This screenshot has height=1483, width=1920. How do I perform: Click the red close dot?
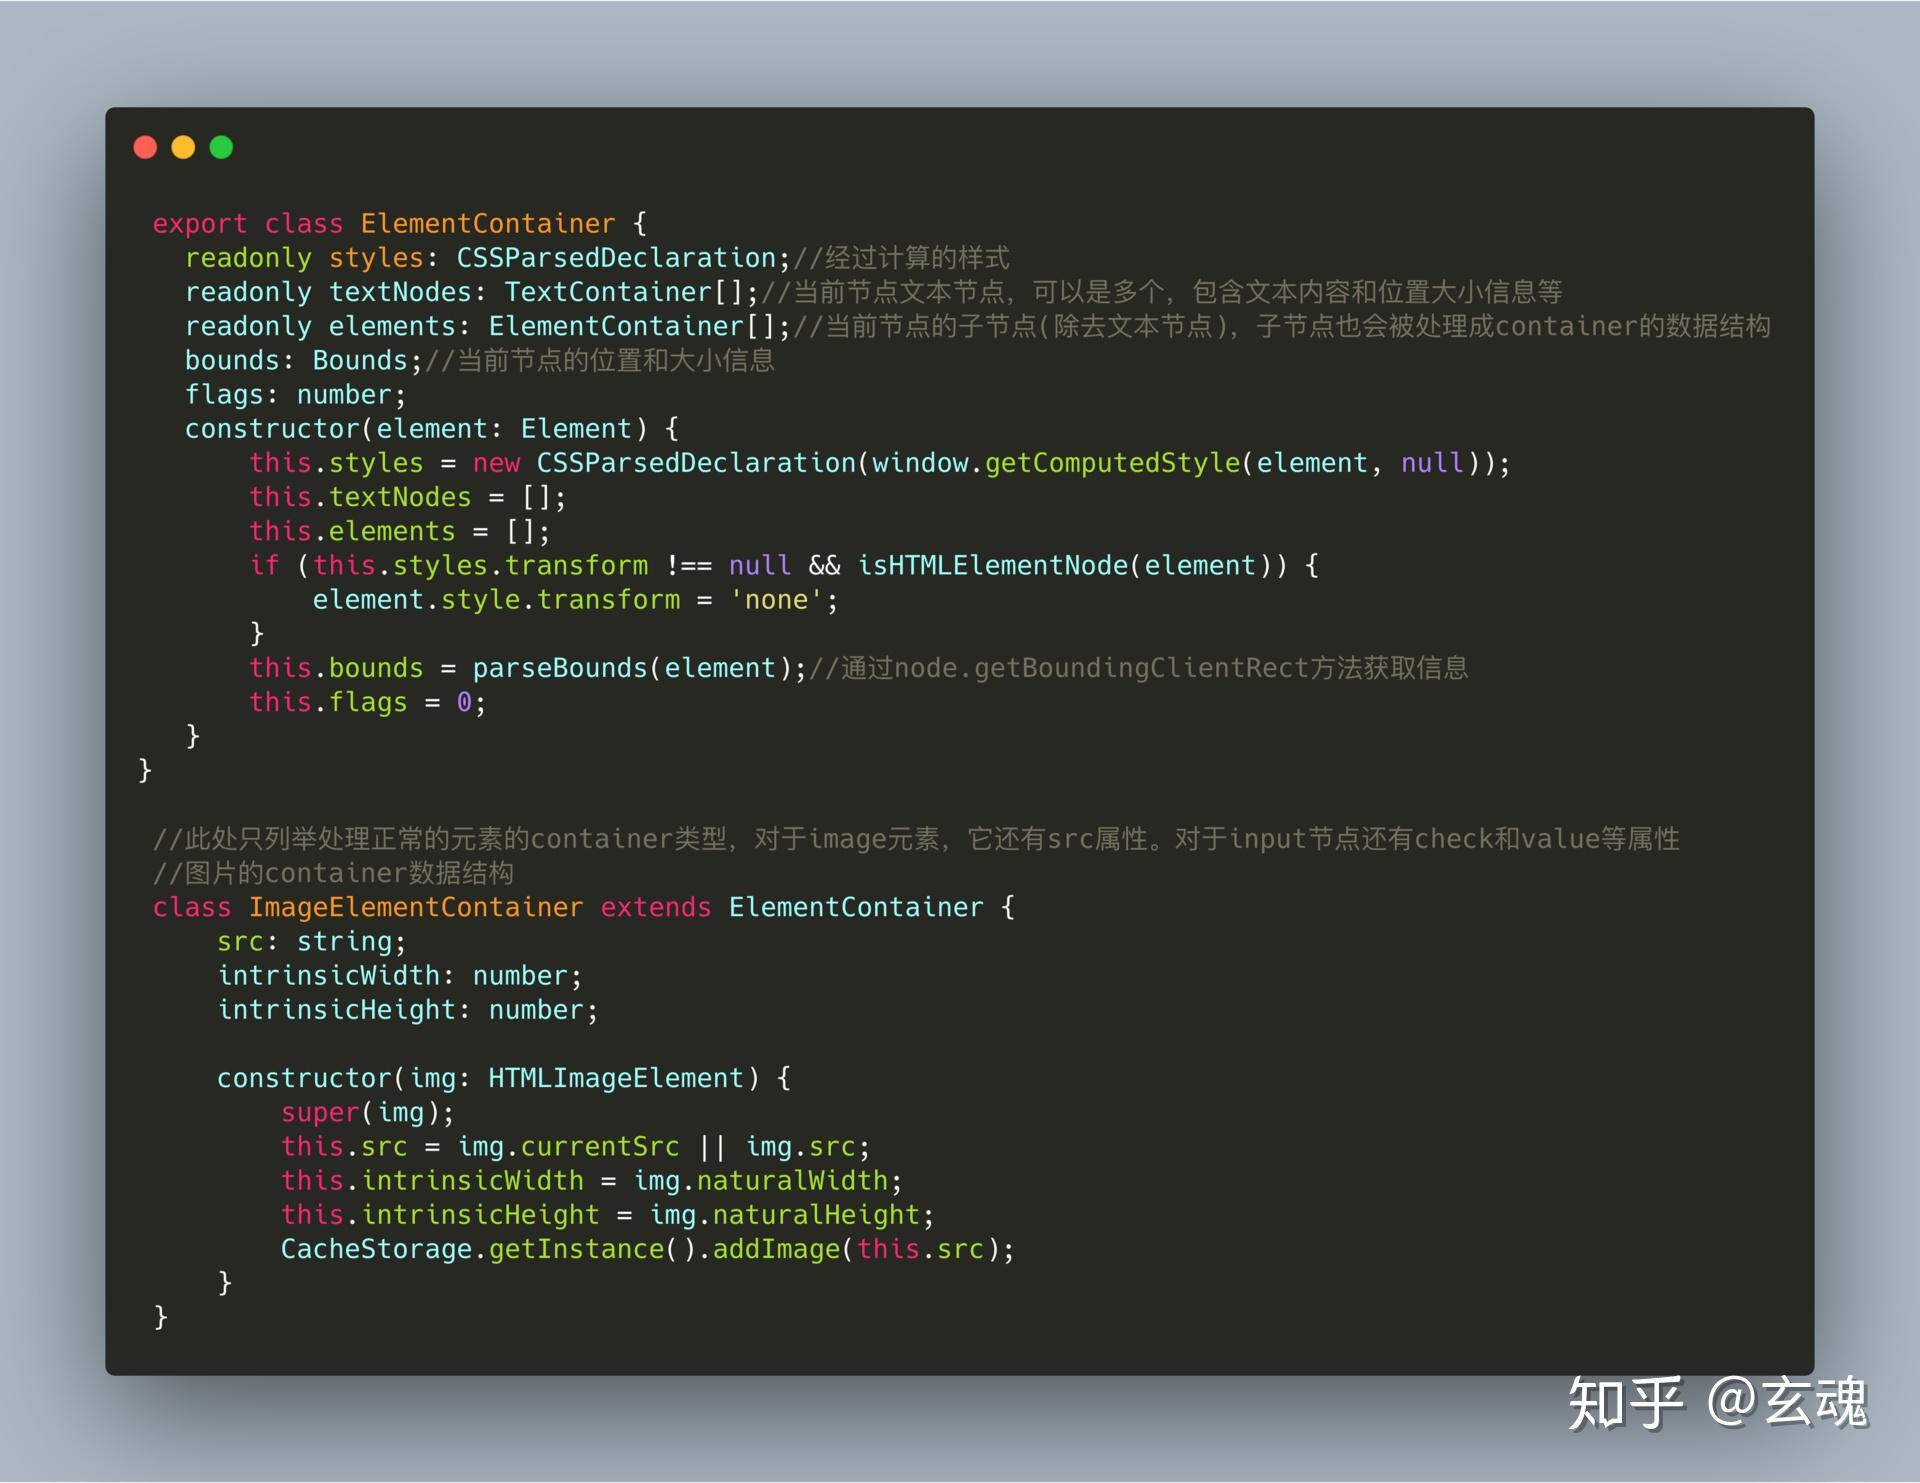pos(145,148)
